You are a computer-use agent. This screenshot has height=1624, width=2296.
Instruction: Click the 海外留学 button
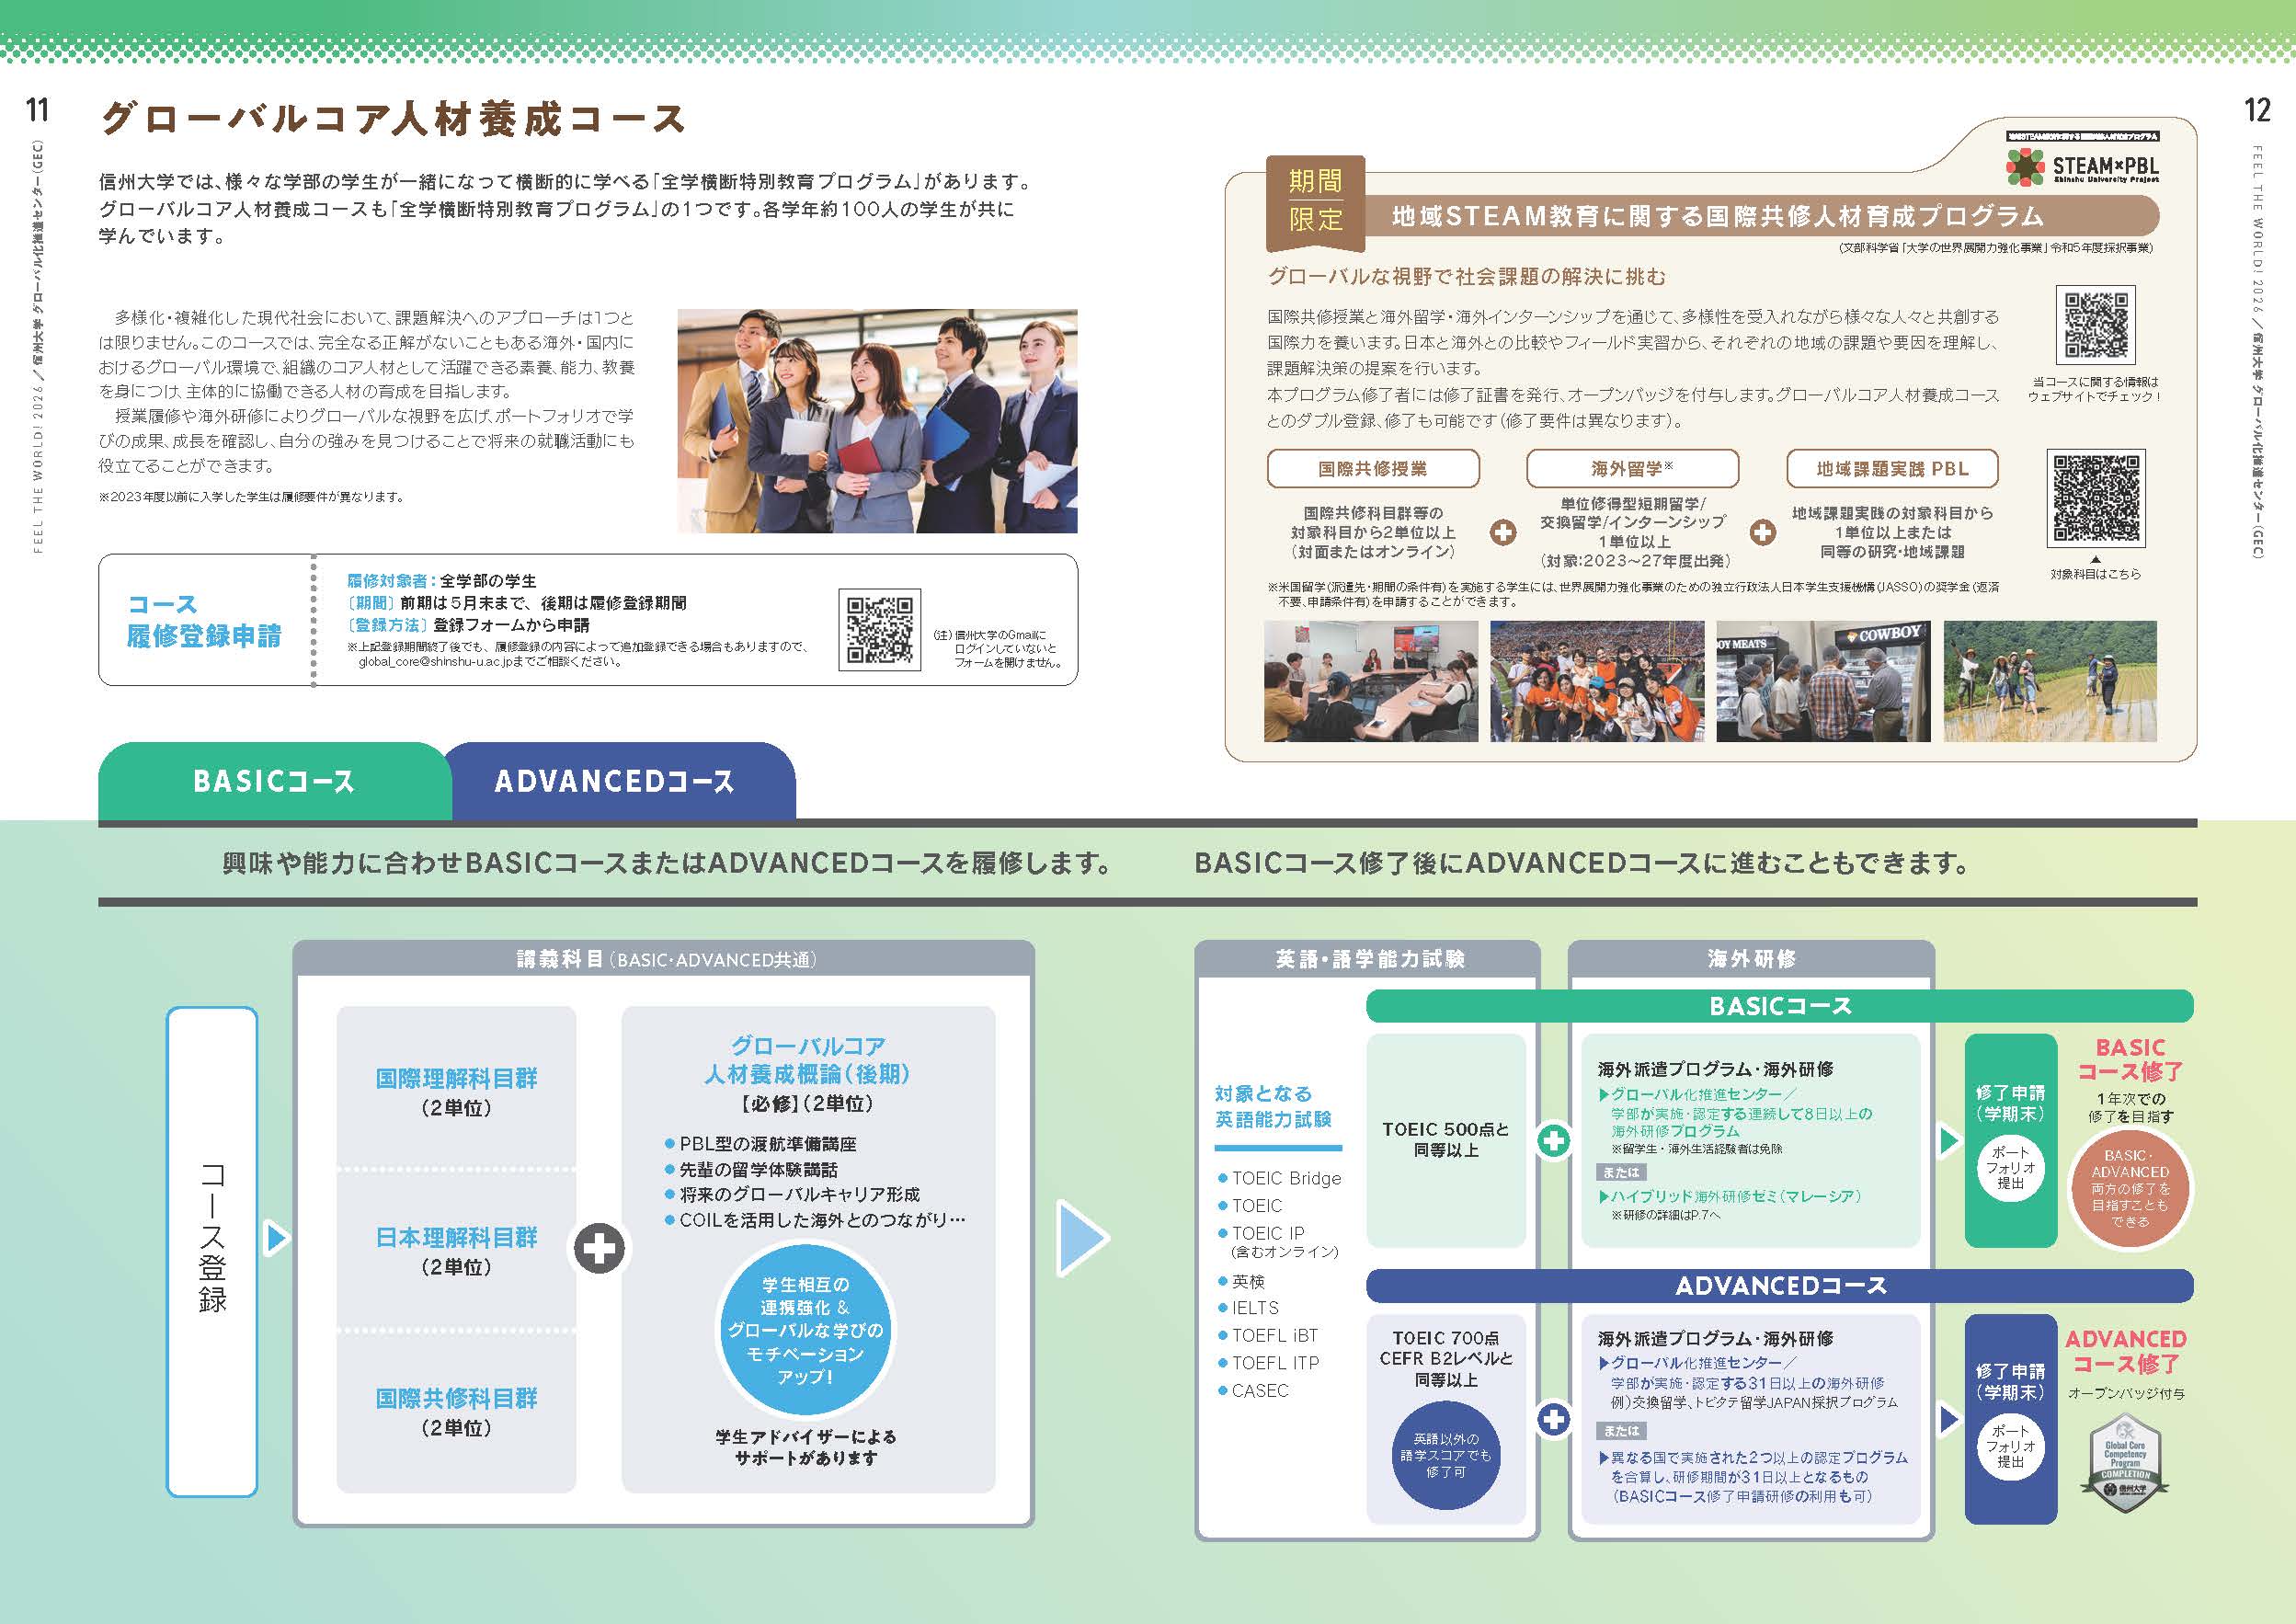coord(1632,468)
